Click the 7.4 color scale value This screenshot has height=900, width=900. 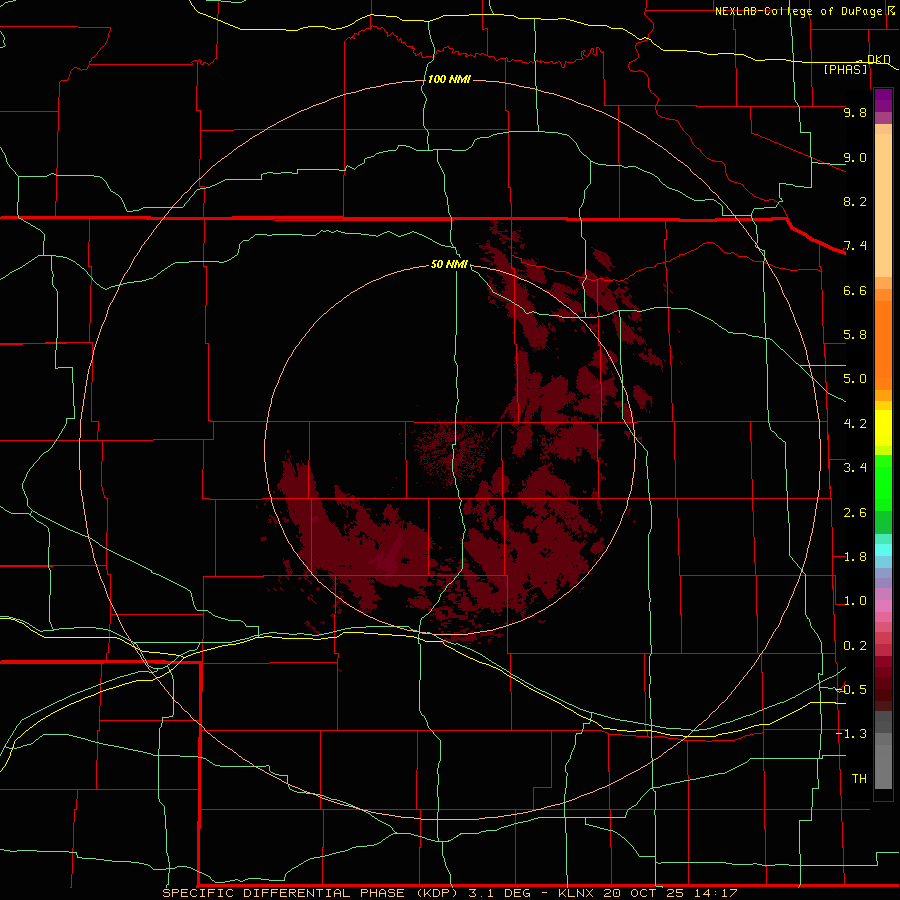pos(855,246)
